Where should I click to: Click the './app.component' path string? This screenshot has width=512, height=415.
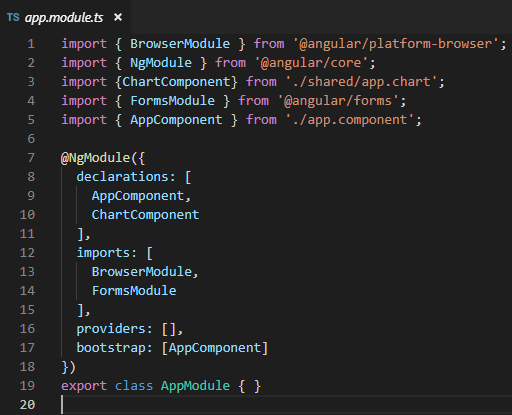(349, 120)
